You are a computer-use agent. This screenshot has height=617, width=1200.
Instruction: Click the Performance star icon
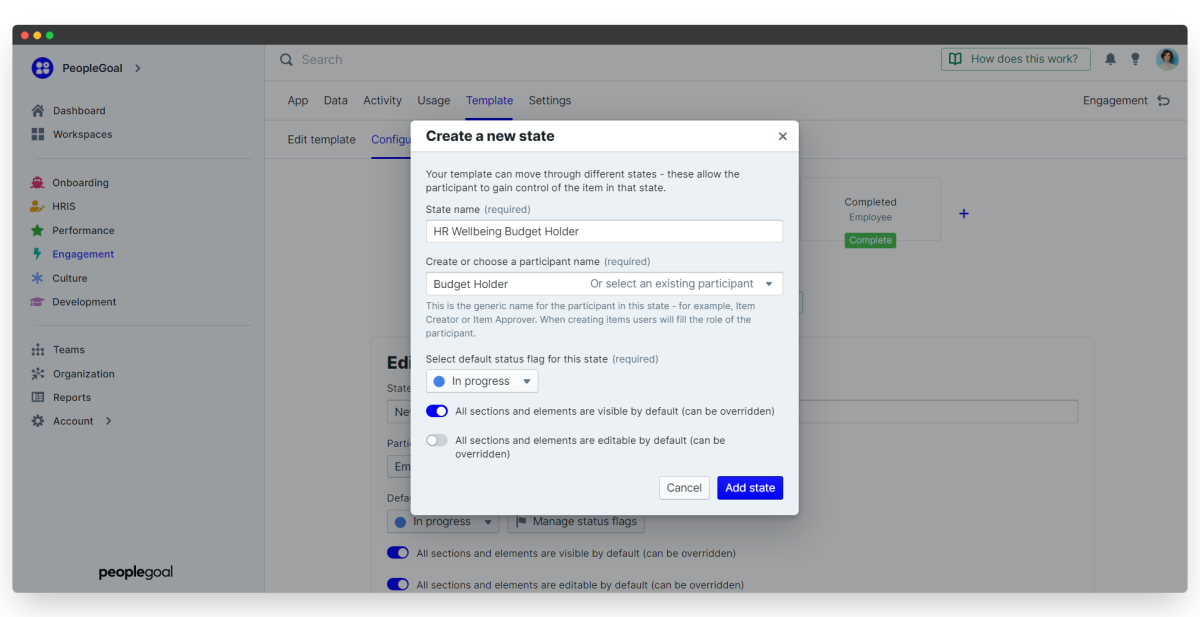[38, 230]
